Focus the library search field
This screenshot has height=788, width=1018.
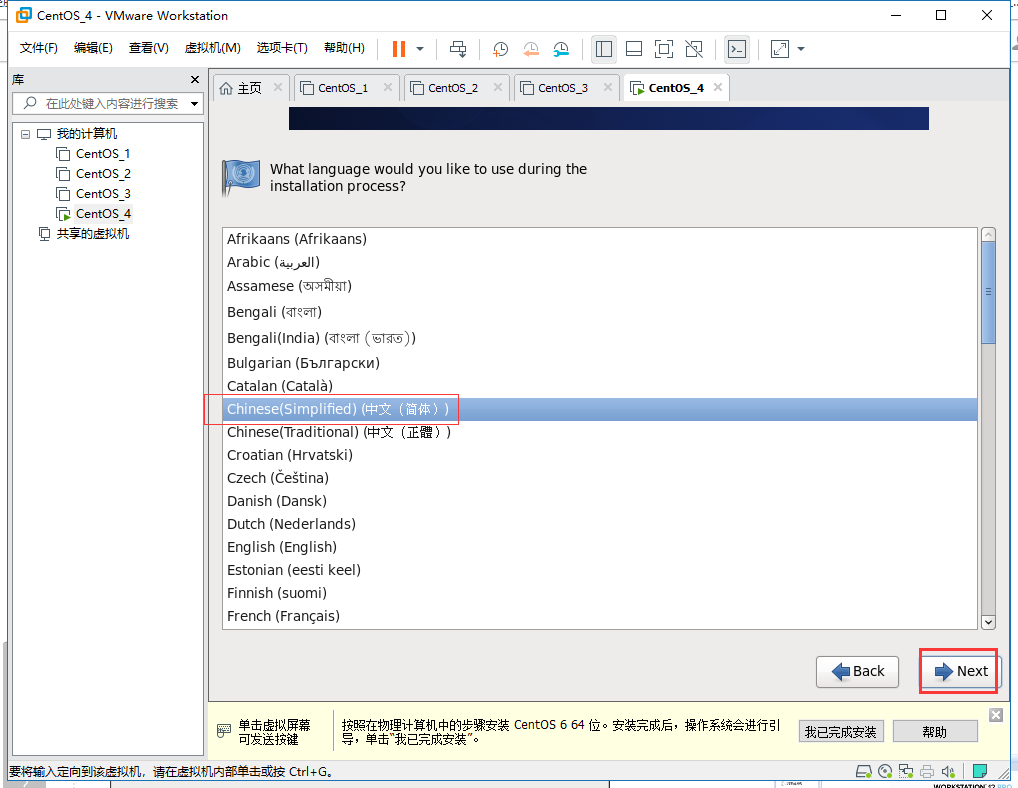click(102, 104)
